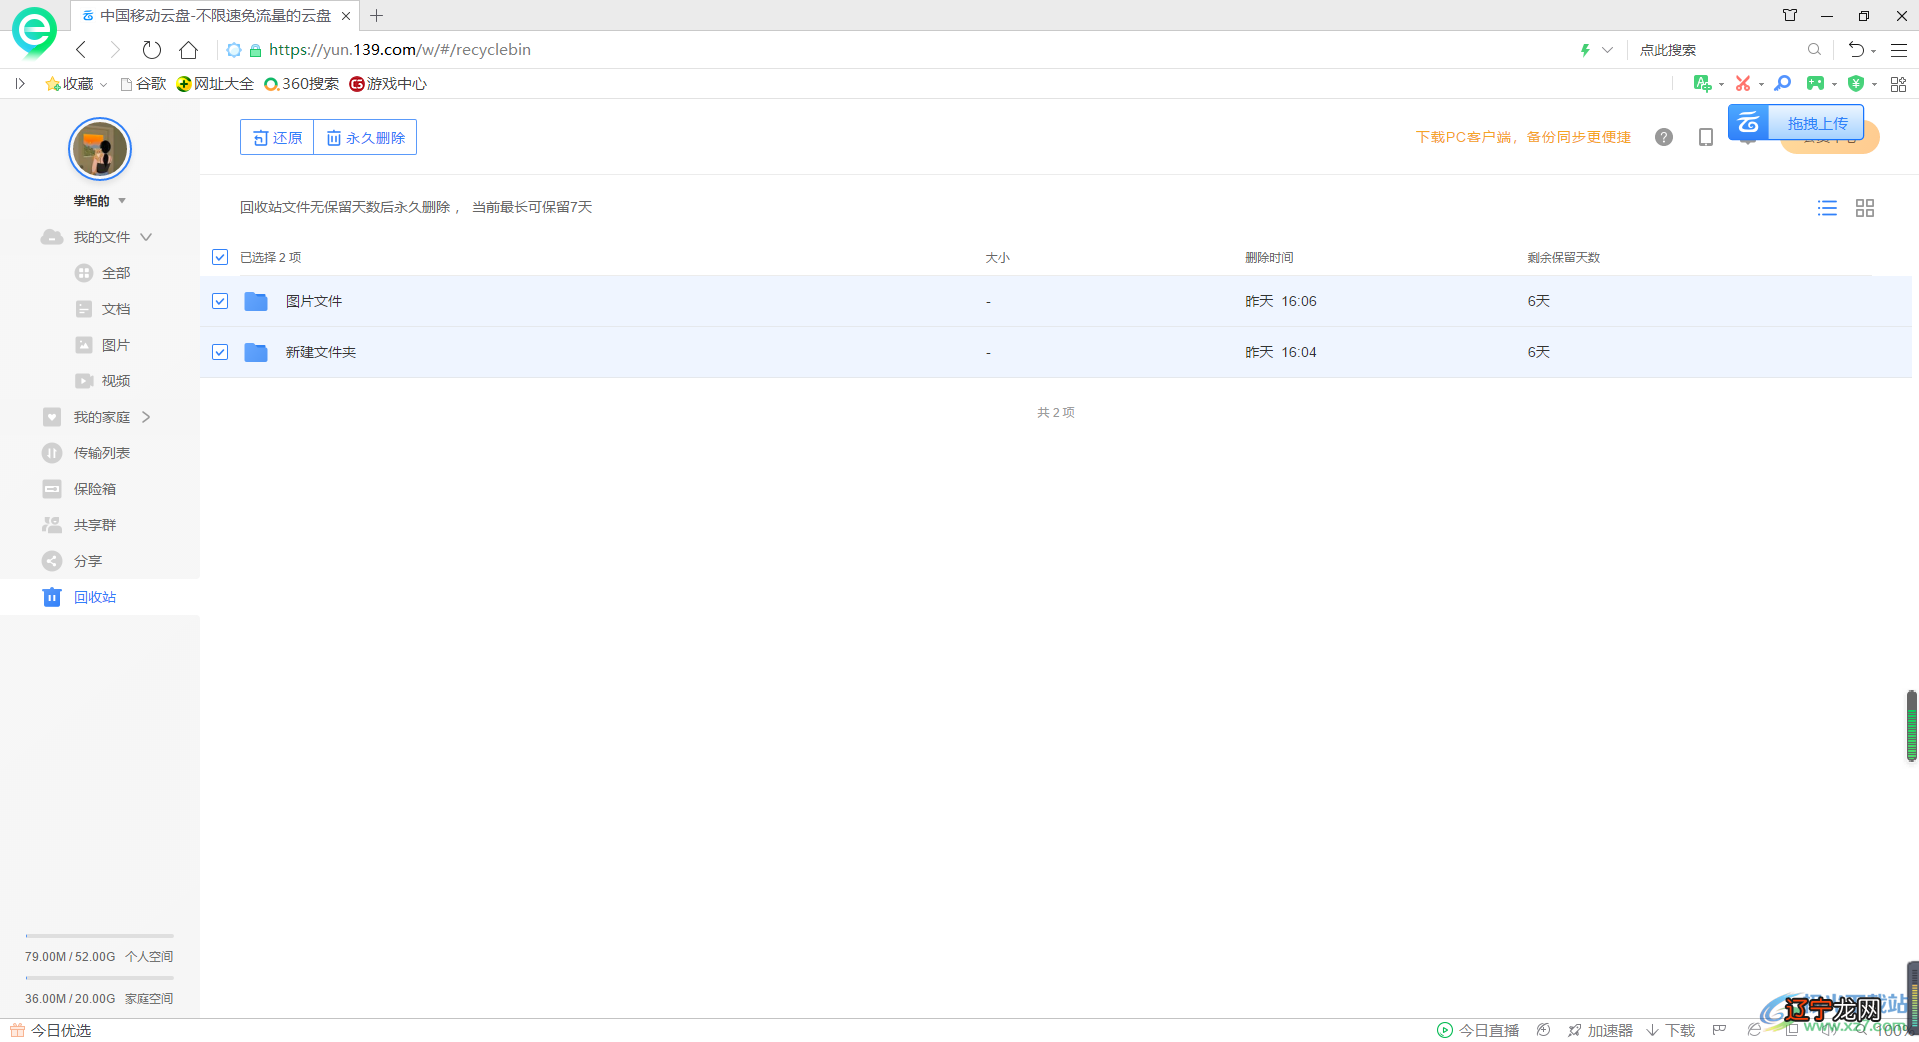
Task: Click the user avatar picture
Action: click(x=99, y=150)
